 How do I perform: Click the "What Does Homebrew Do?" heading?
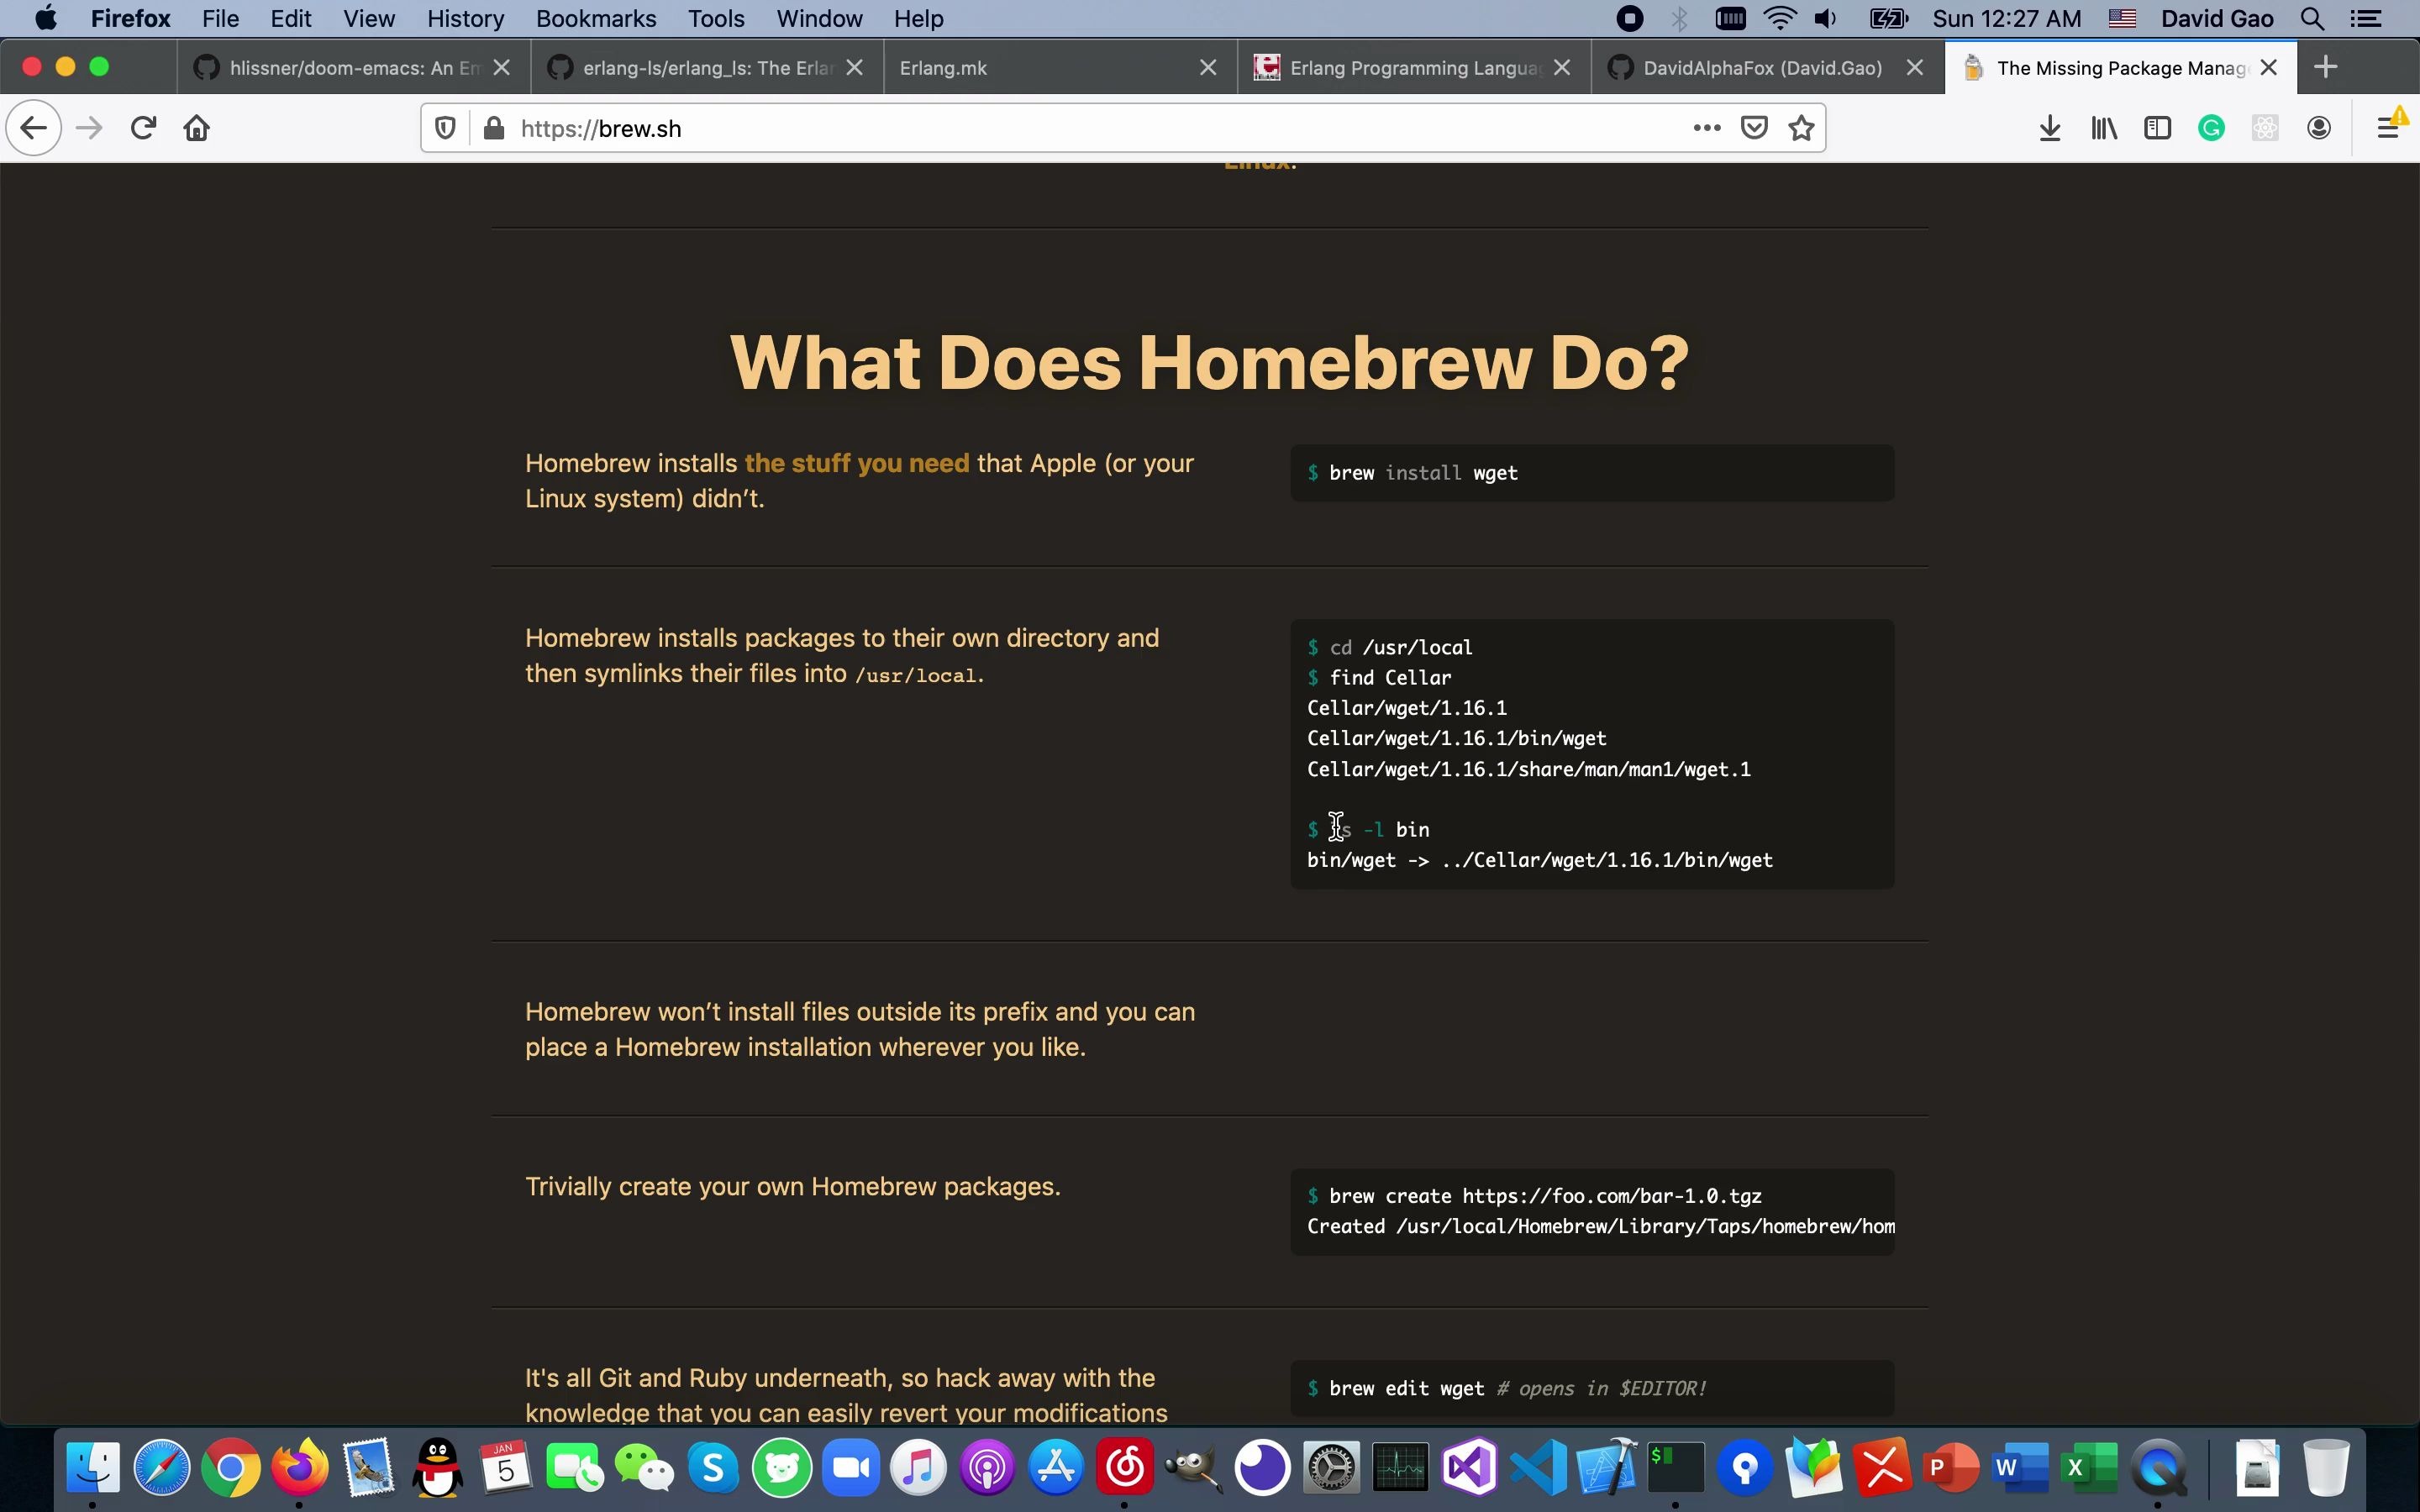(1210, 362)
